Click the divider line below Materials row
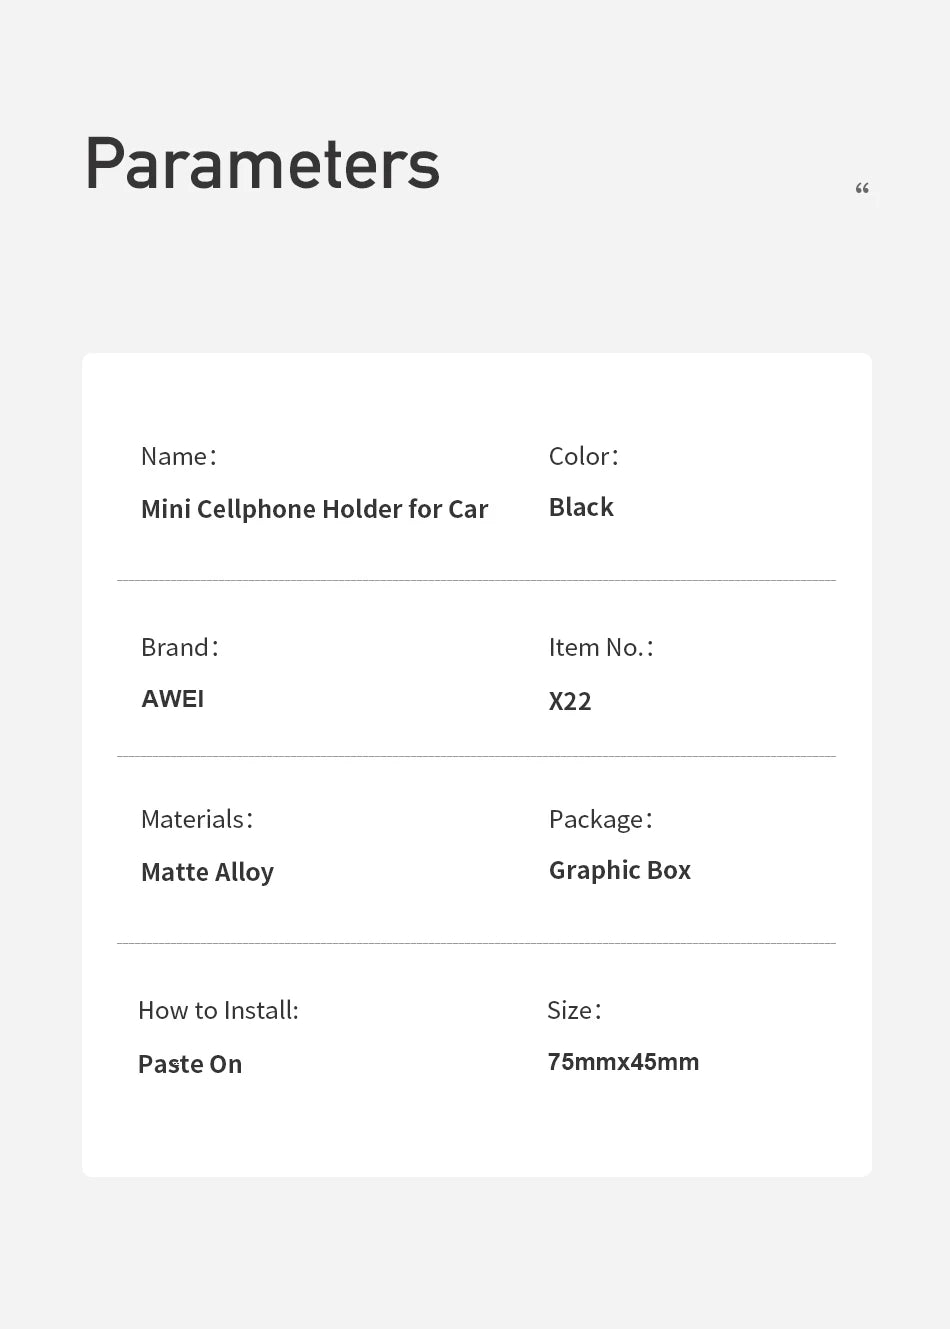Screen dimensions: 950x1329 (x=476, y=943)
